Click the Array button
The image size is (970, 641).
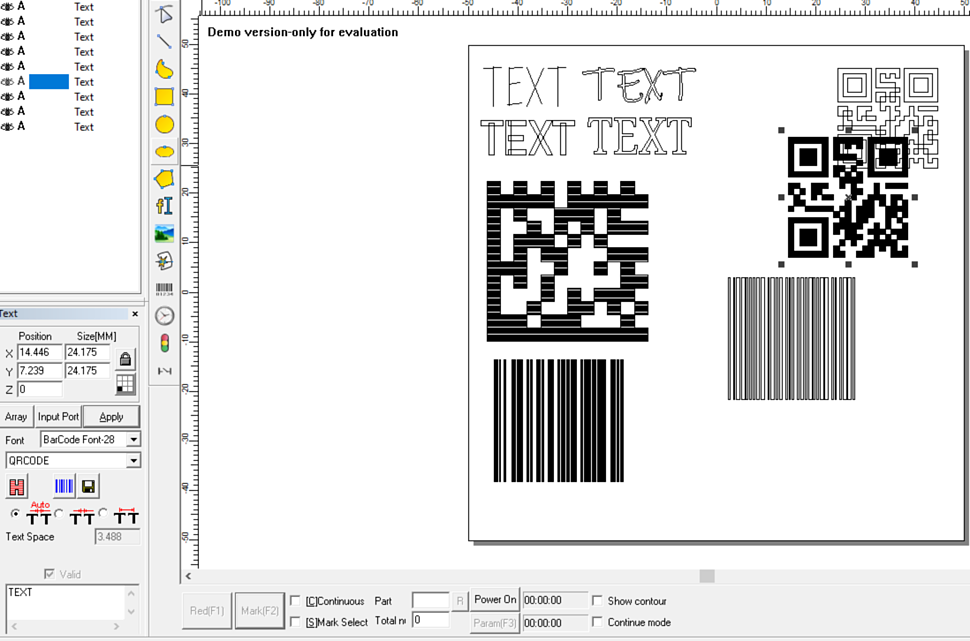(x=16, y=416)
